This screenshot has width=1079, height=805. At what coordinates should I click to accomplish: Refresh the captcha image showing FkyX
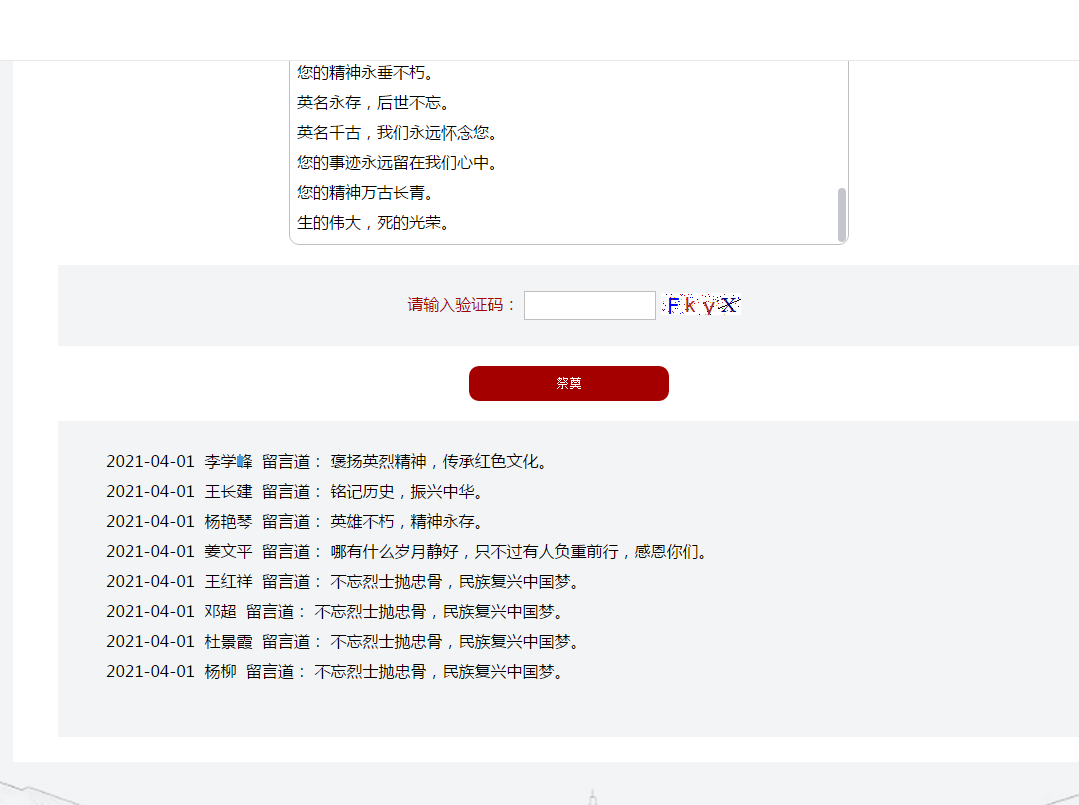(703, 306)
